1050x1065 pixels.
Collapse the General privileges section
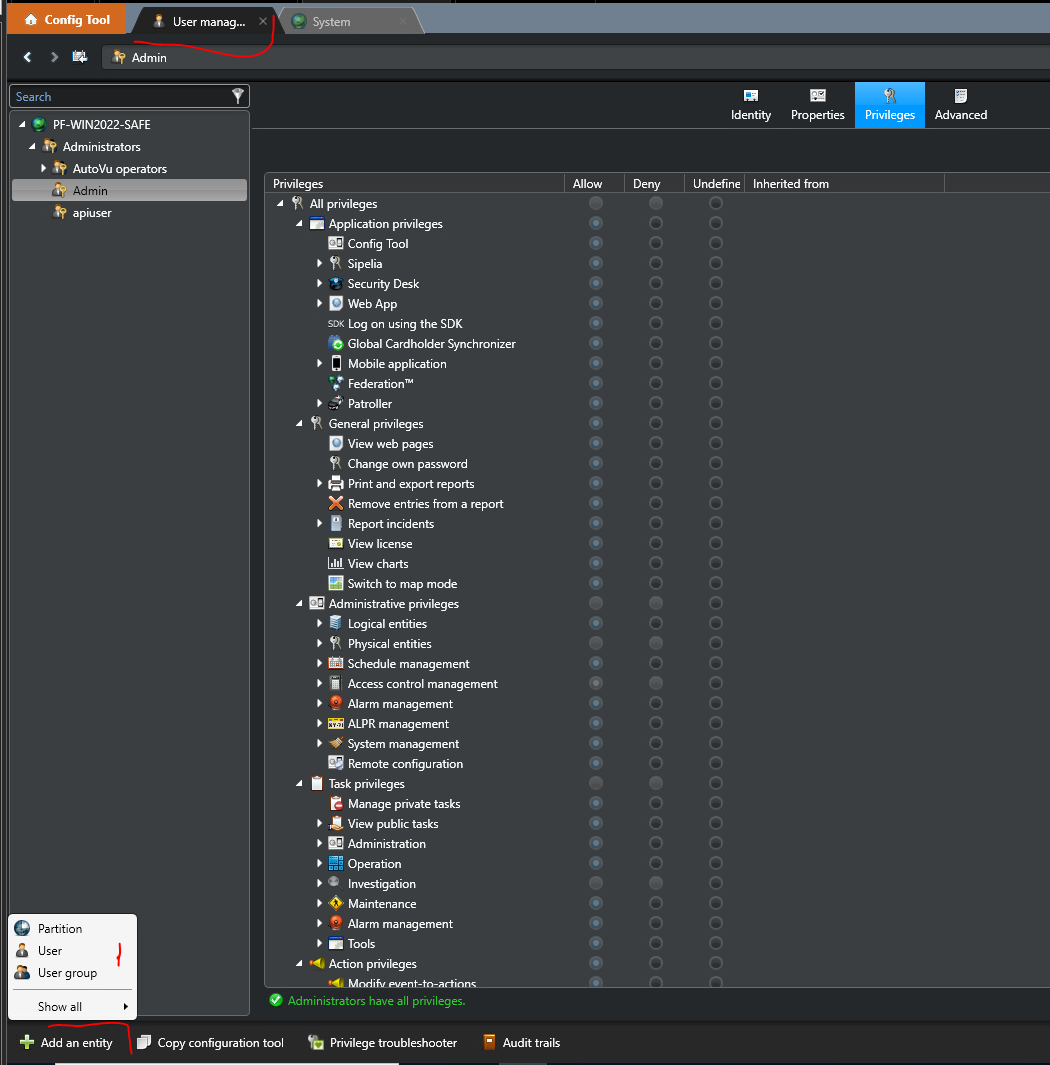click(x=300, y=423)
